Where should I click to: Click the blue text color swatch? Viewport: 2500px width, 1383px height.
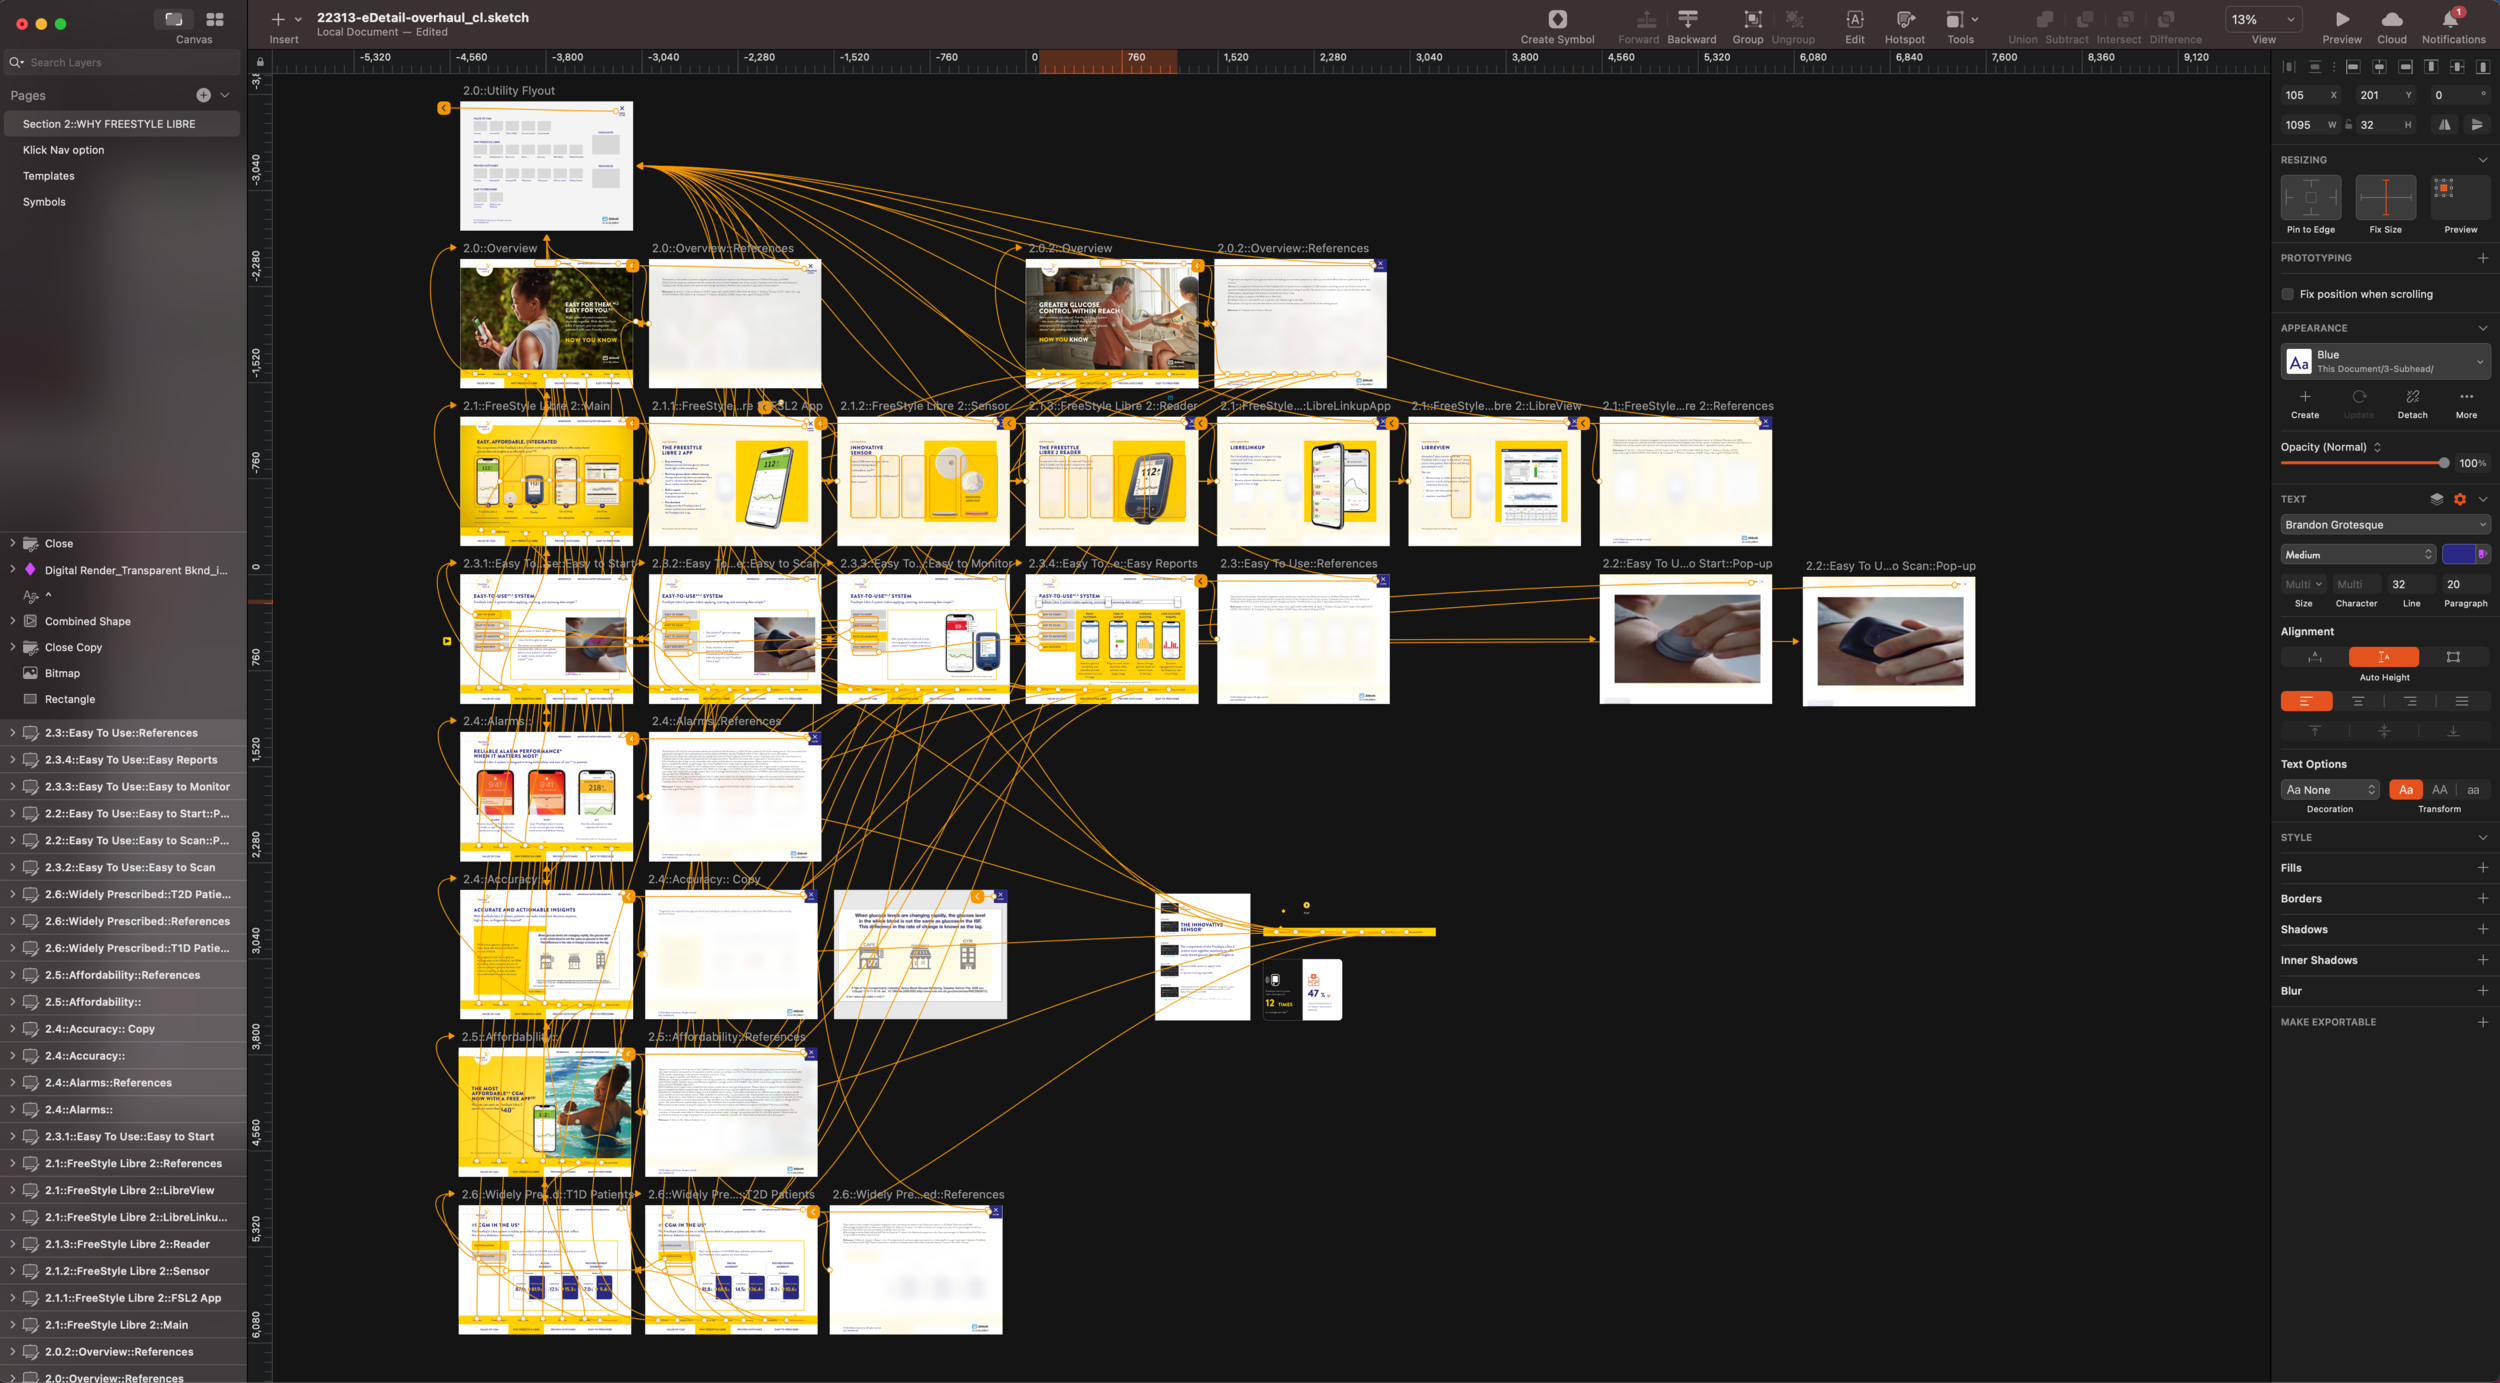pyautogui.click(x=2458, y=555)
